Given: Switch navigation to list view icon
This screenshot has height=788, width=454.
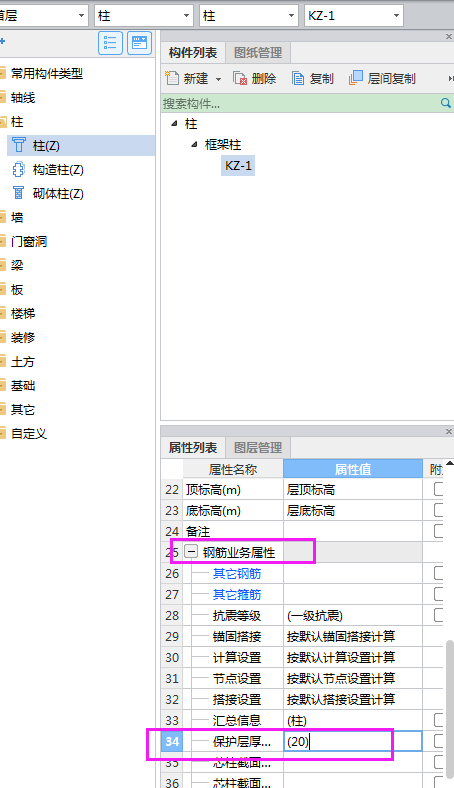Looking at the screenshot, I should pyautogui.click(x=110, y=43).
